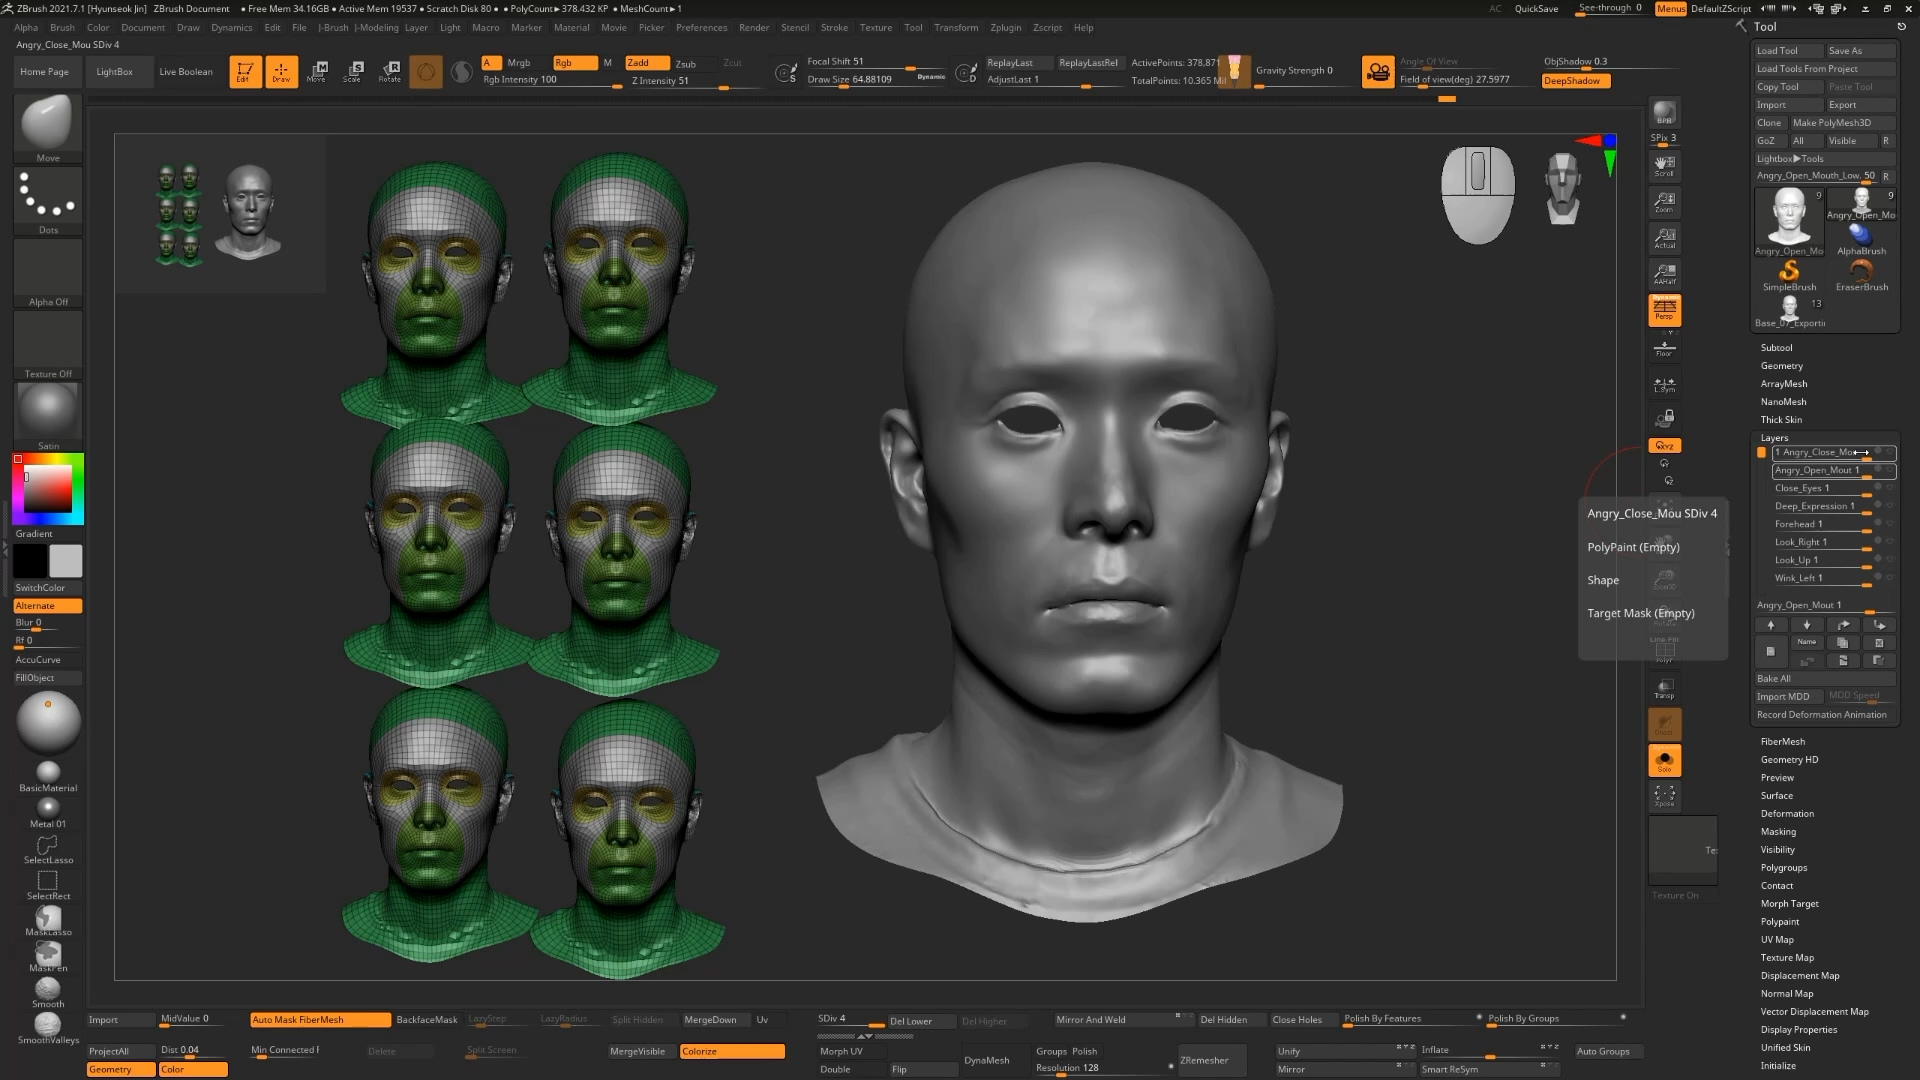Toggle visibility eye of Forehead layer
The width and height of the screenshot is (1920, 1080).
1889,524
